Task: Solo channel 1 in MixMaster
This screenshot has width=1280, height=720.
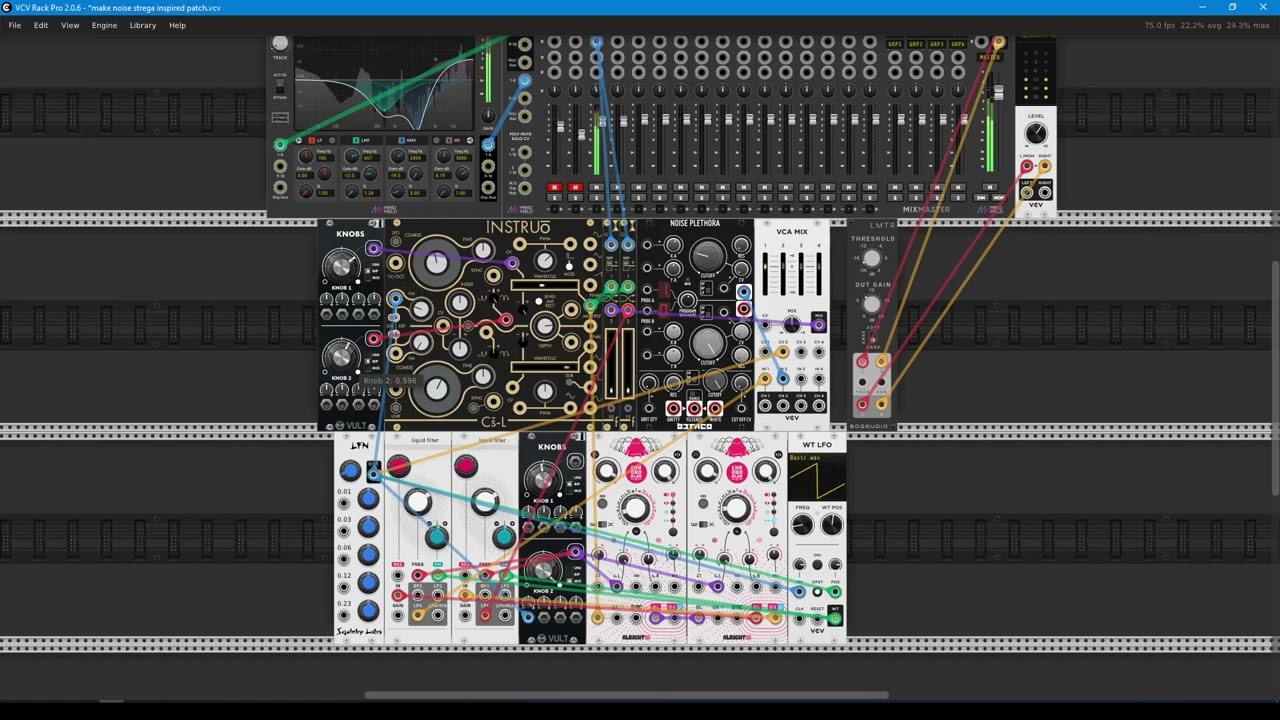Action: click(554, 198)
